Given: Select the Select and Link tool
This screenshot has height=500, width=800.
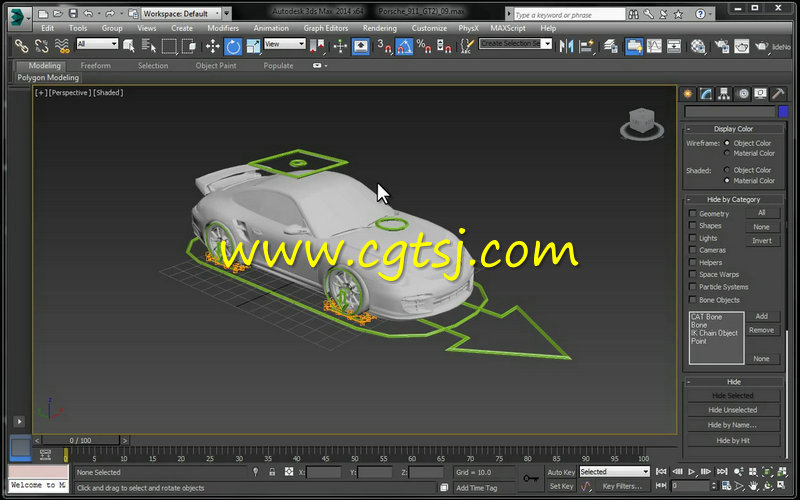Looking at the screenshot, I should tap(21, 46).
